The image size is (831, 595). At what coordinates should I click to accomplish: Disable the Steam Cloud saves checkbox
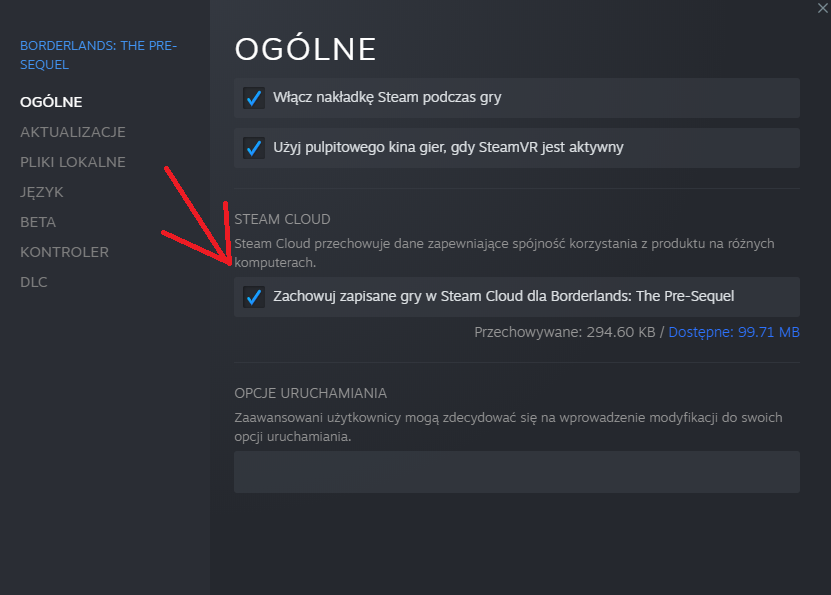coord(254,297)
